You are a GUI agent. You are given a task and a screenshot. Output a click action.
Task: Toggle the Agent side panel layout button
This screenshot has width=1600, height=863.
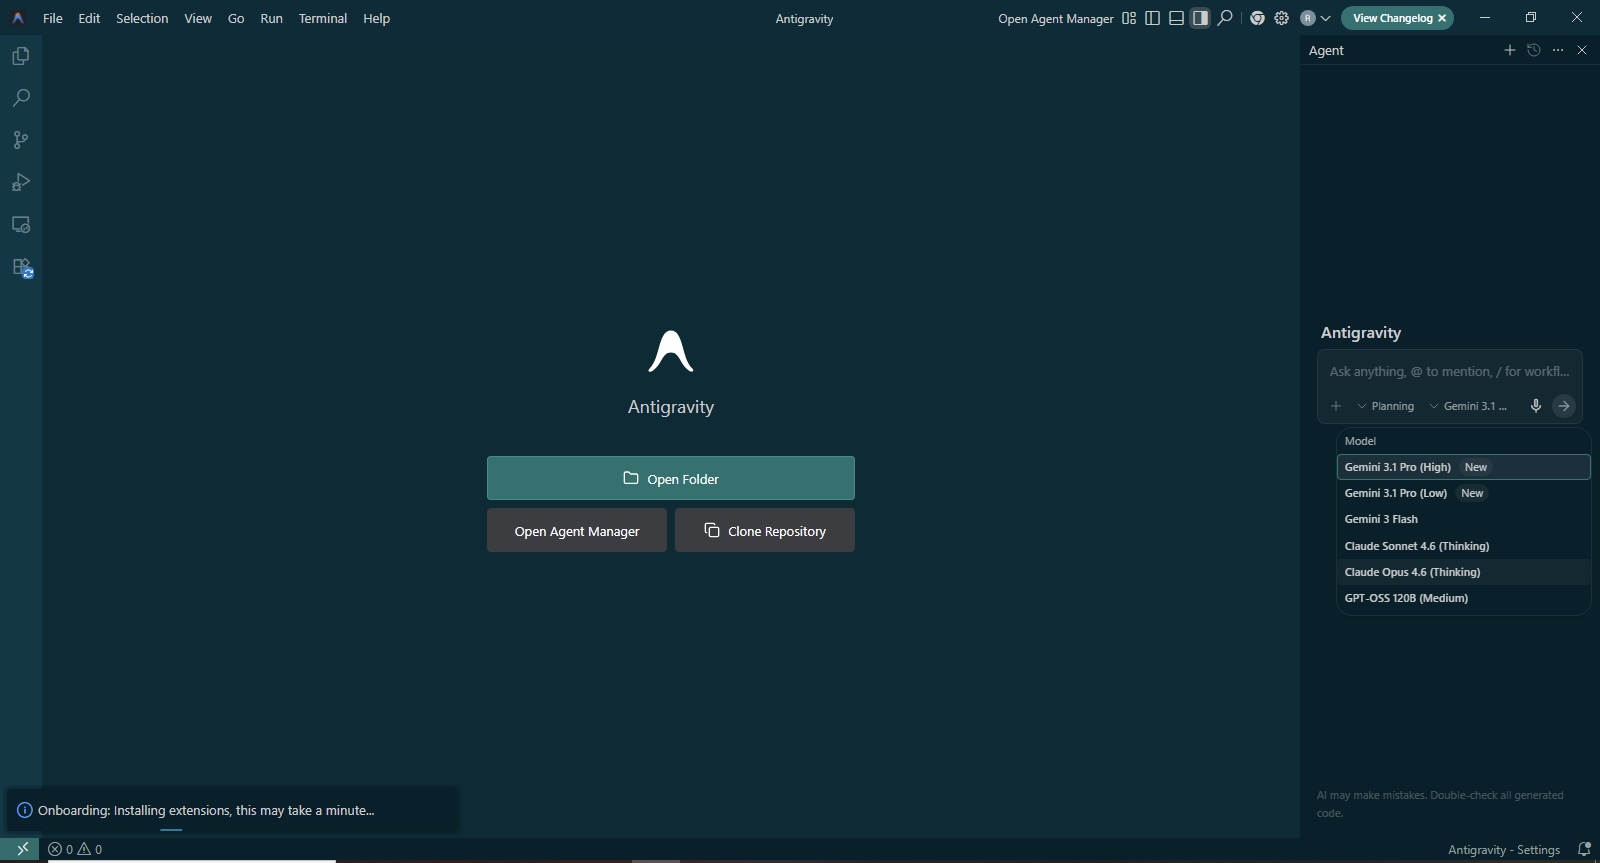[x=1200, y=18]
